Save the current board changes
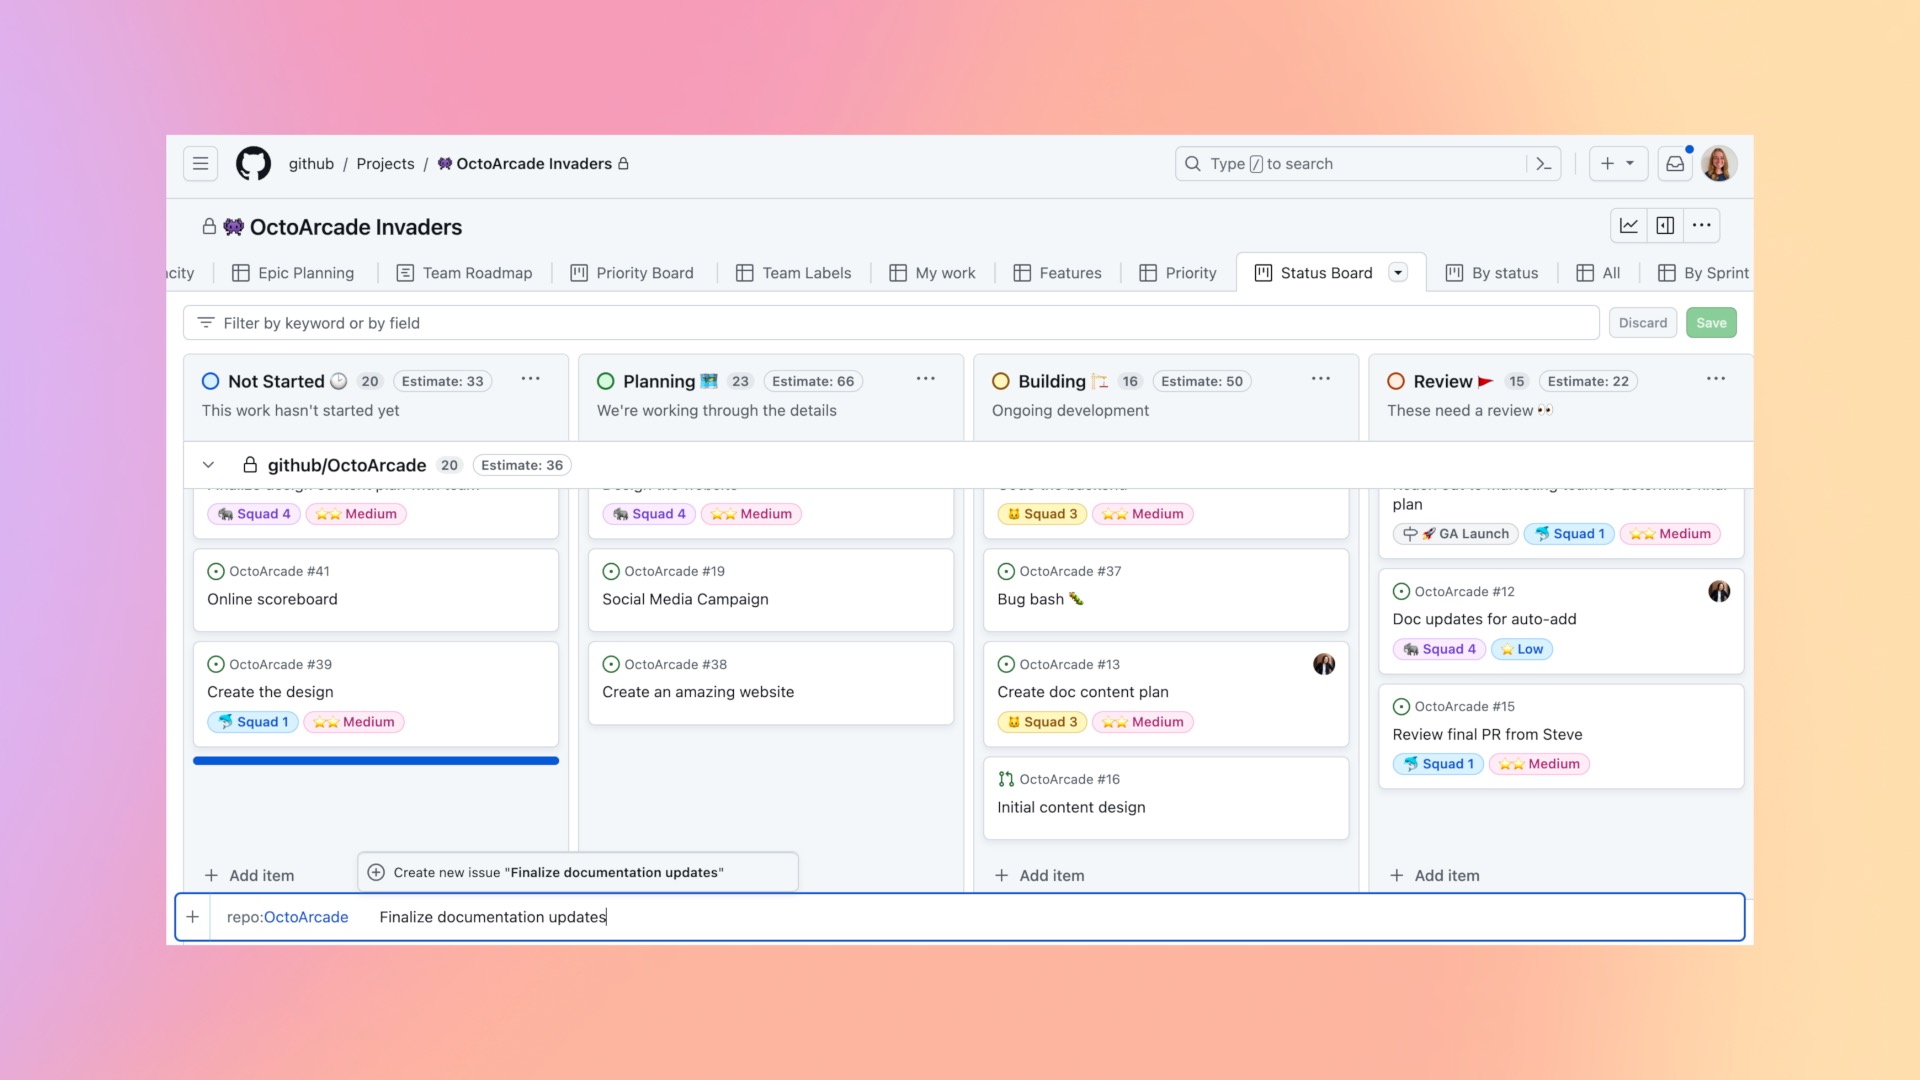This screenshot has width=1920, height=1080. coord(1711,322)
